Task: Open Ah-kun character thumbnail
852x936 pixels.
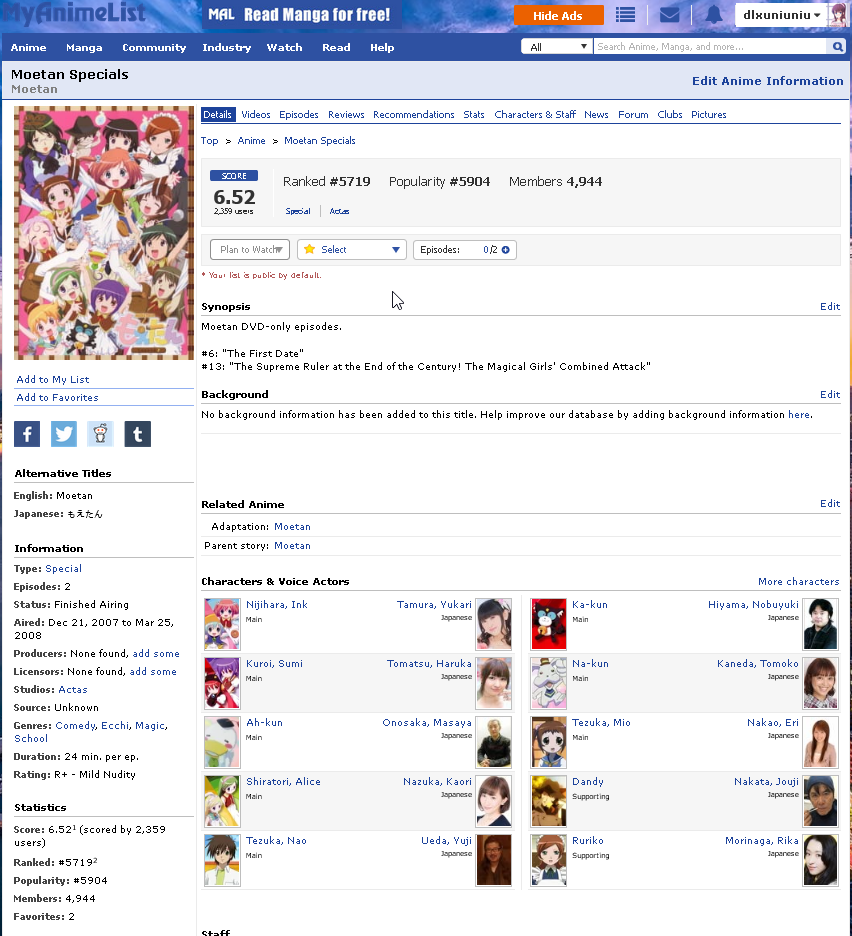Action: point(222,742)
